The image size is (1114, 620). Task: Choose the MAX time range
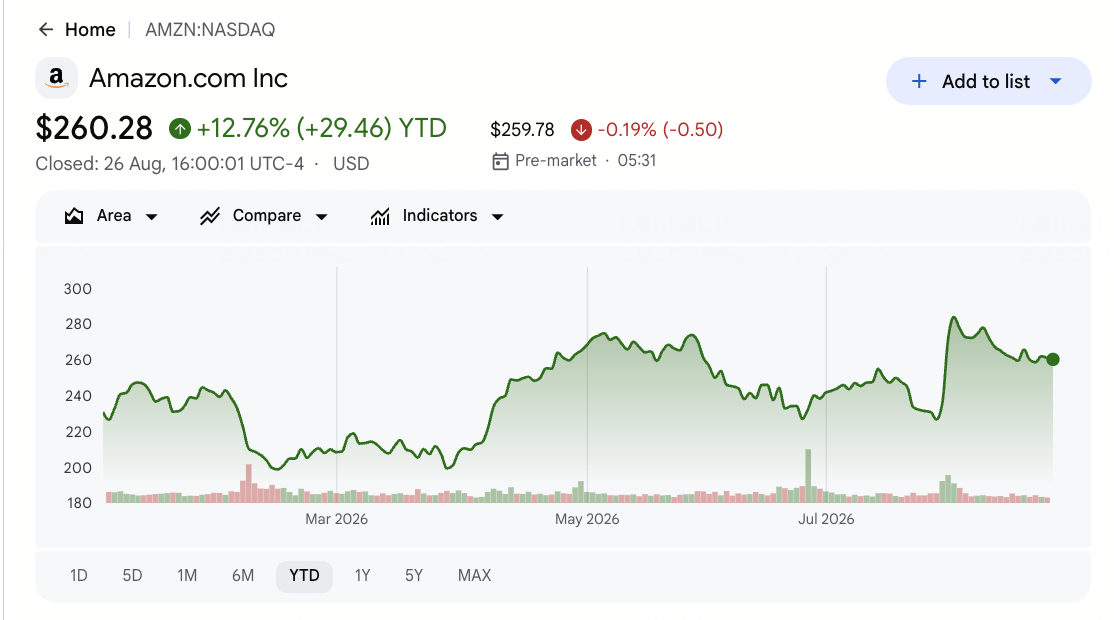(475, 575)
